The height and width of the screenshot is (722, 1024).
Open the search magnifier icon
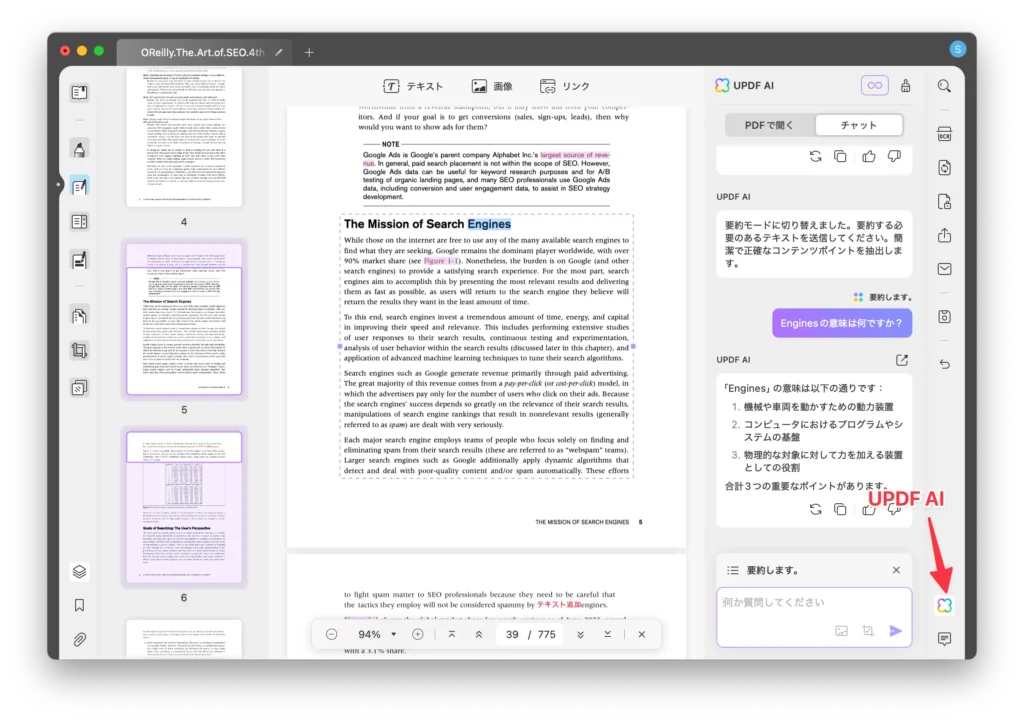coord(944,86)
